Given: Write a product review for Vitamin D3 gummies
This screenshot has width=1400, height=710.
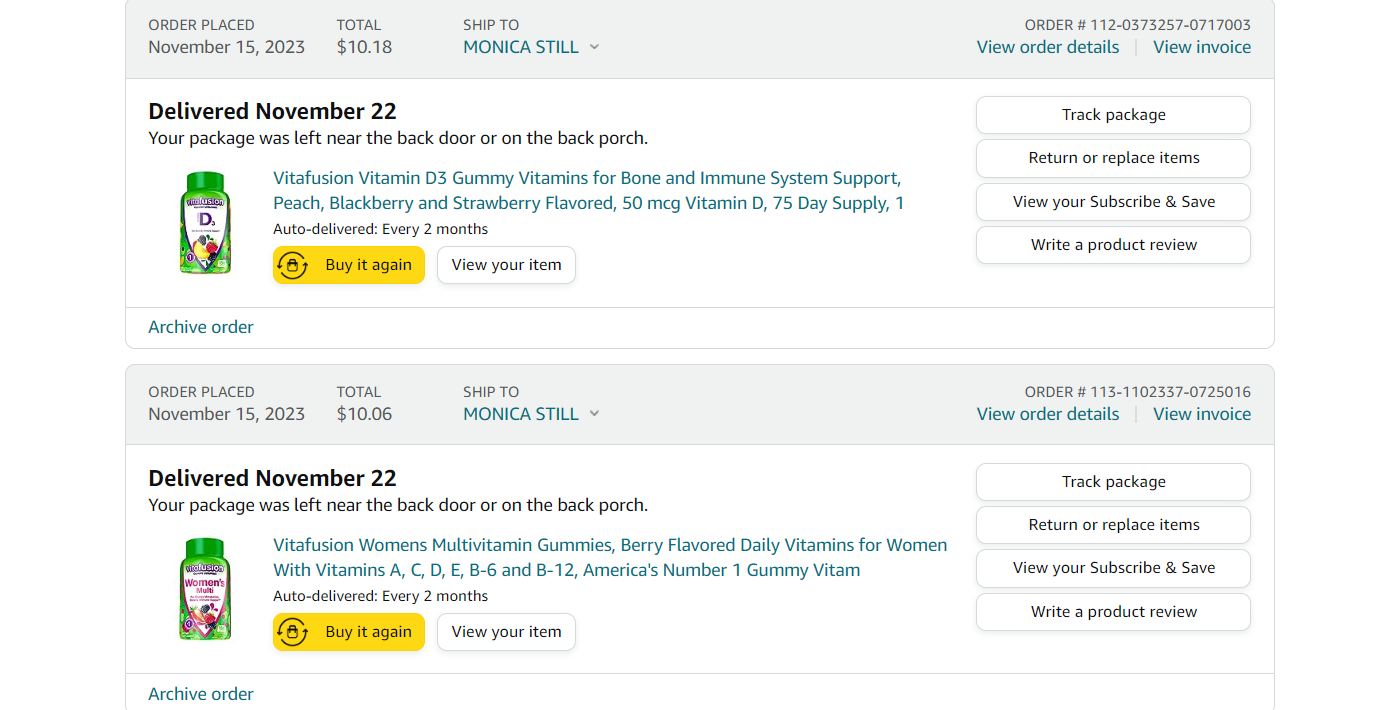Looking at the screenshot, I should pyautogui.click(x=1113, y=245).
